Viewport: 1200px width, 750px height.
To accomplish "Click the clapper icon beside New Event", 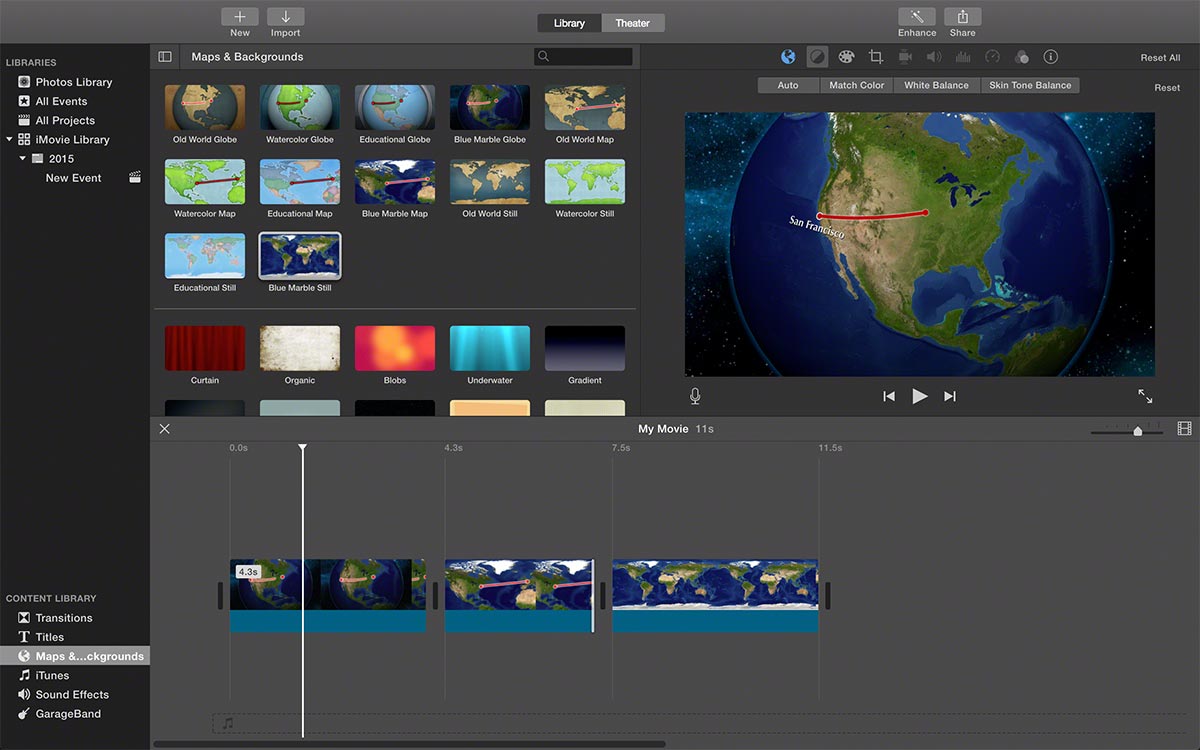I will 135,177.
